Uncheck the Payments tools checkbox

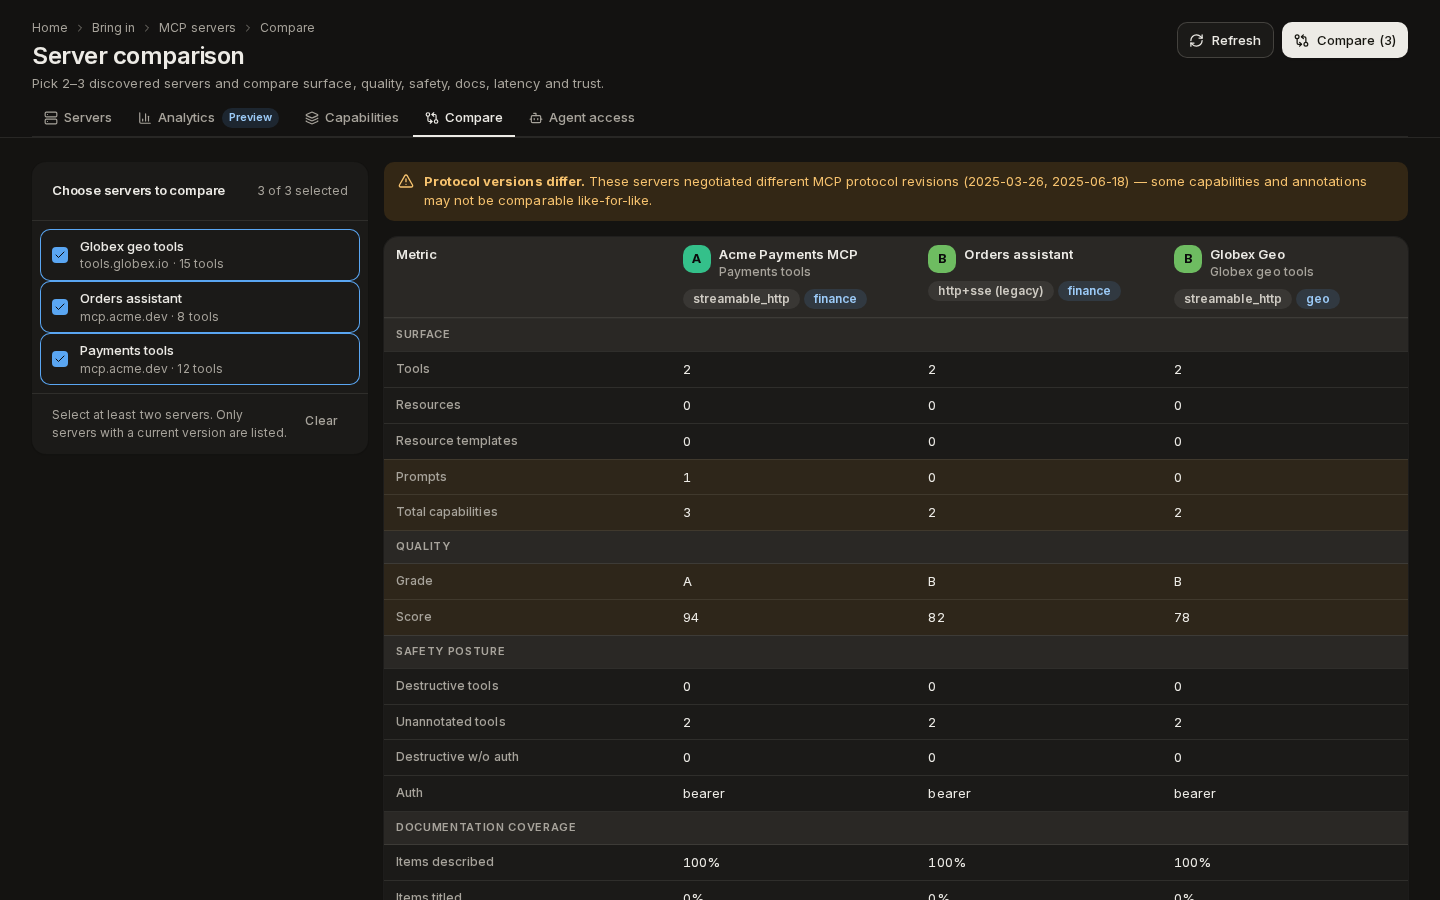point(60,359)
